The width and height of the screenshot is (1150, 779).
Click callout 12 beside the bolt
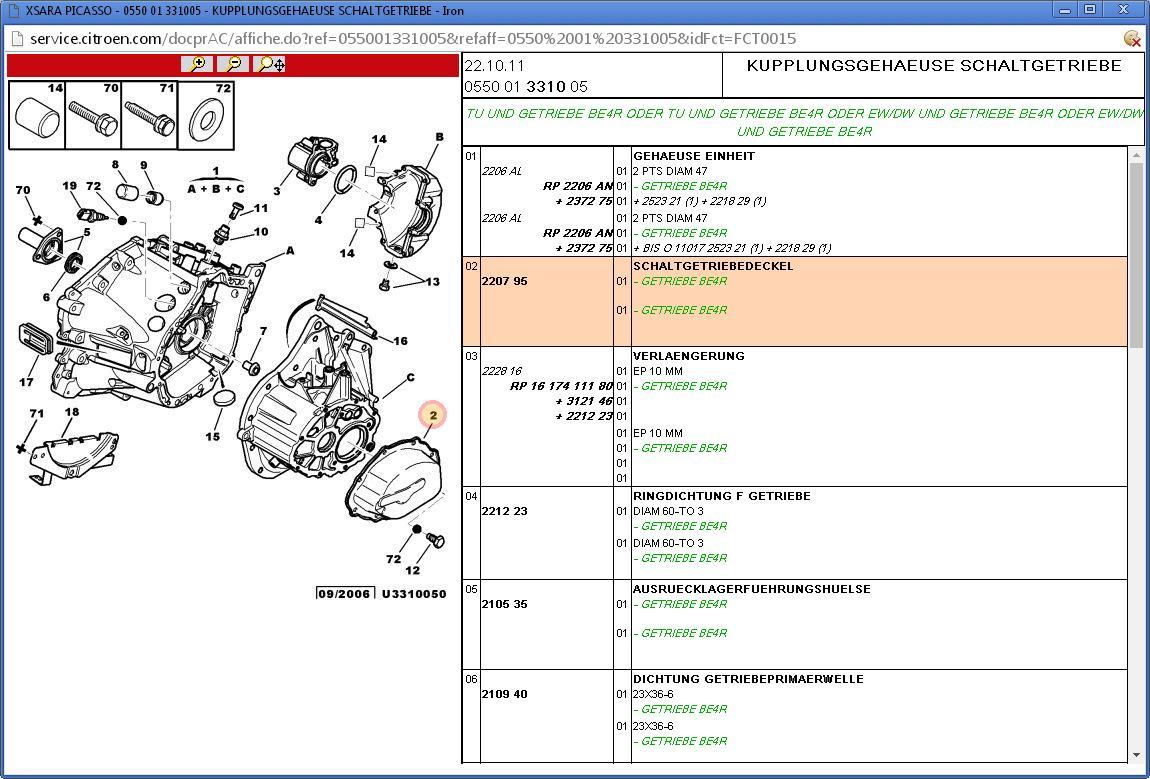(413, 570)
